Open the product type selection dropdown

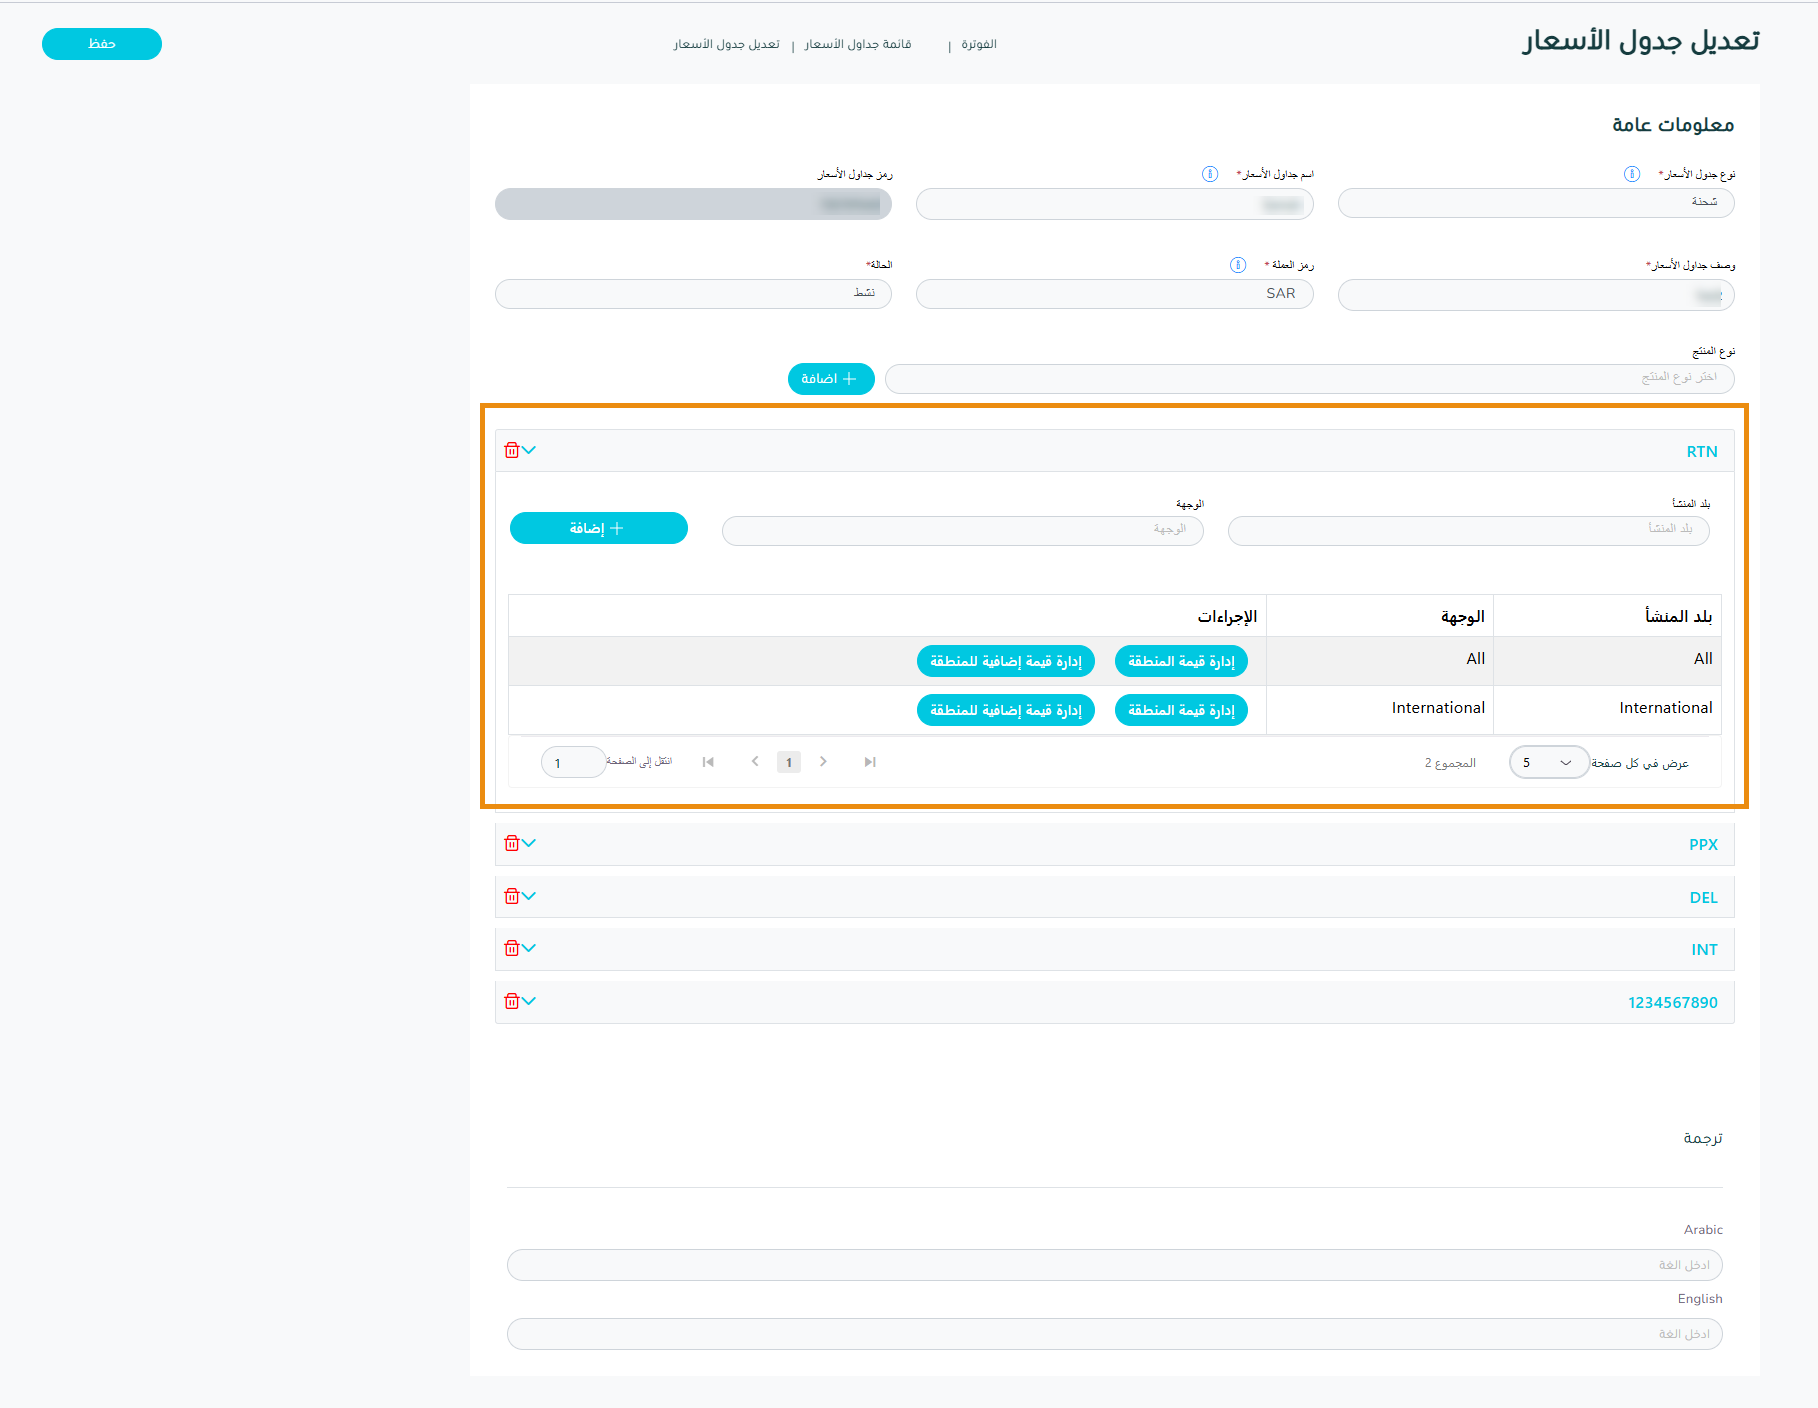click(1309, 379)
